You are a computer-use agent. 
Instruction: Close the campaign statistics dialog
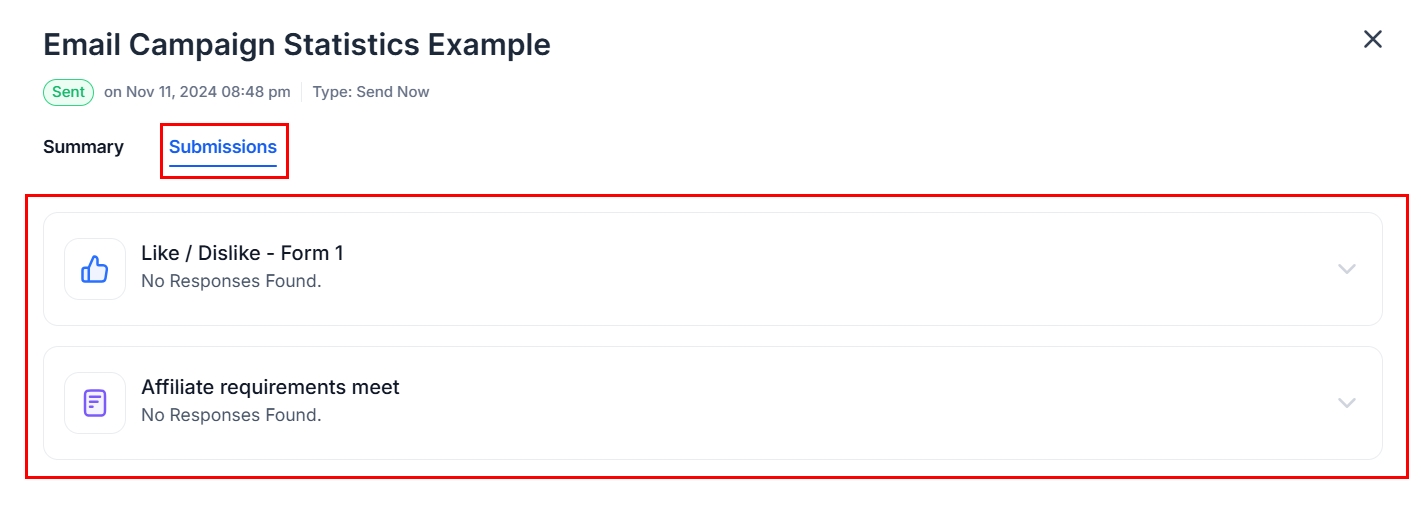pos(1373,39)
